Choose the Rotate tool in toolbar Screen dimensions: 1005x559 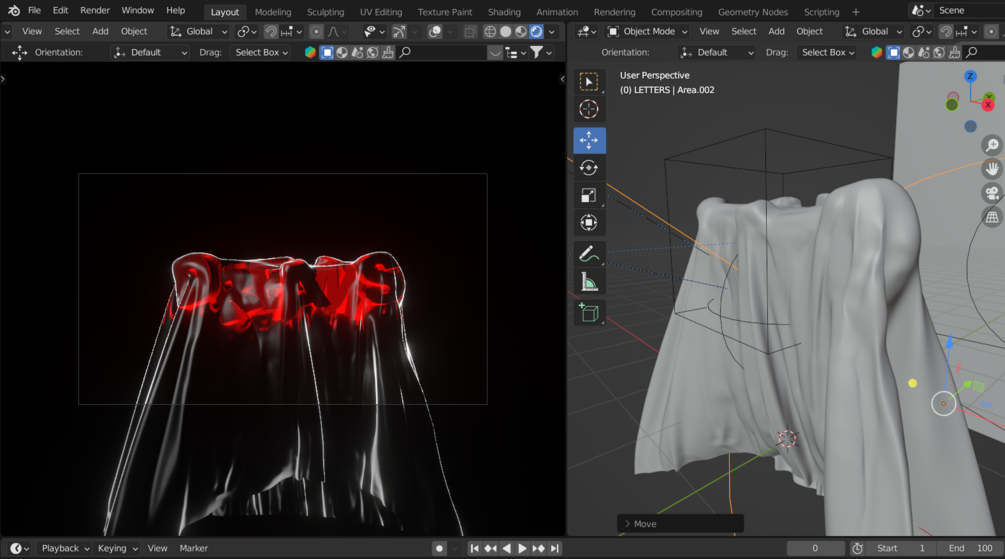click(589, 167)
